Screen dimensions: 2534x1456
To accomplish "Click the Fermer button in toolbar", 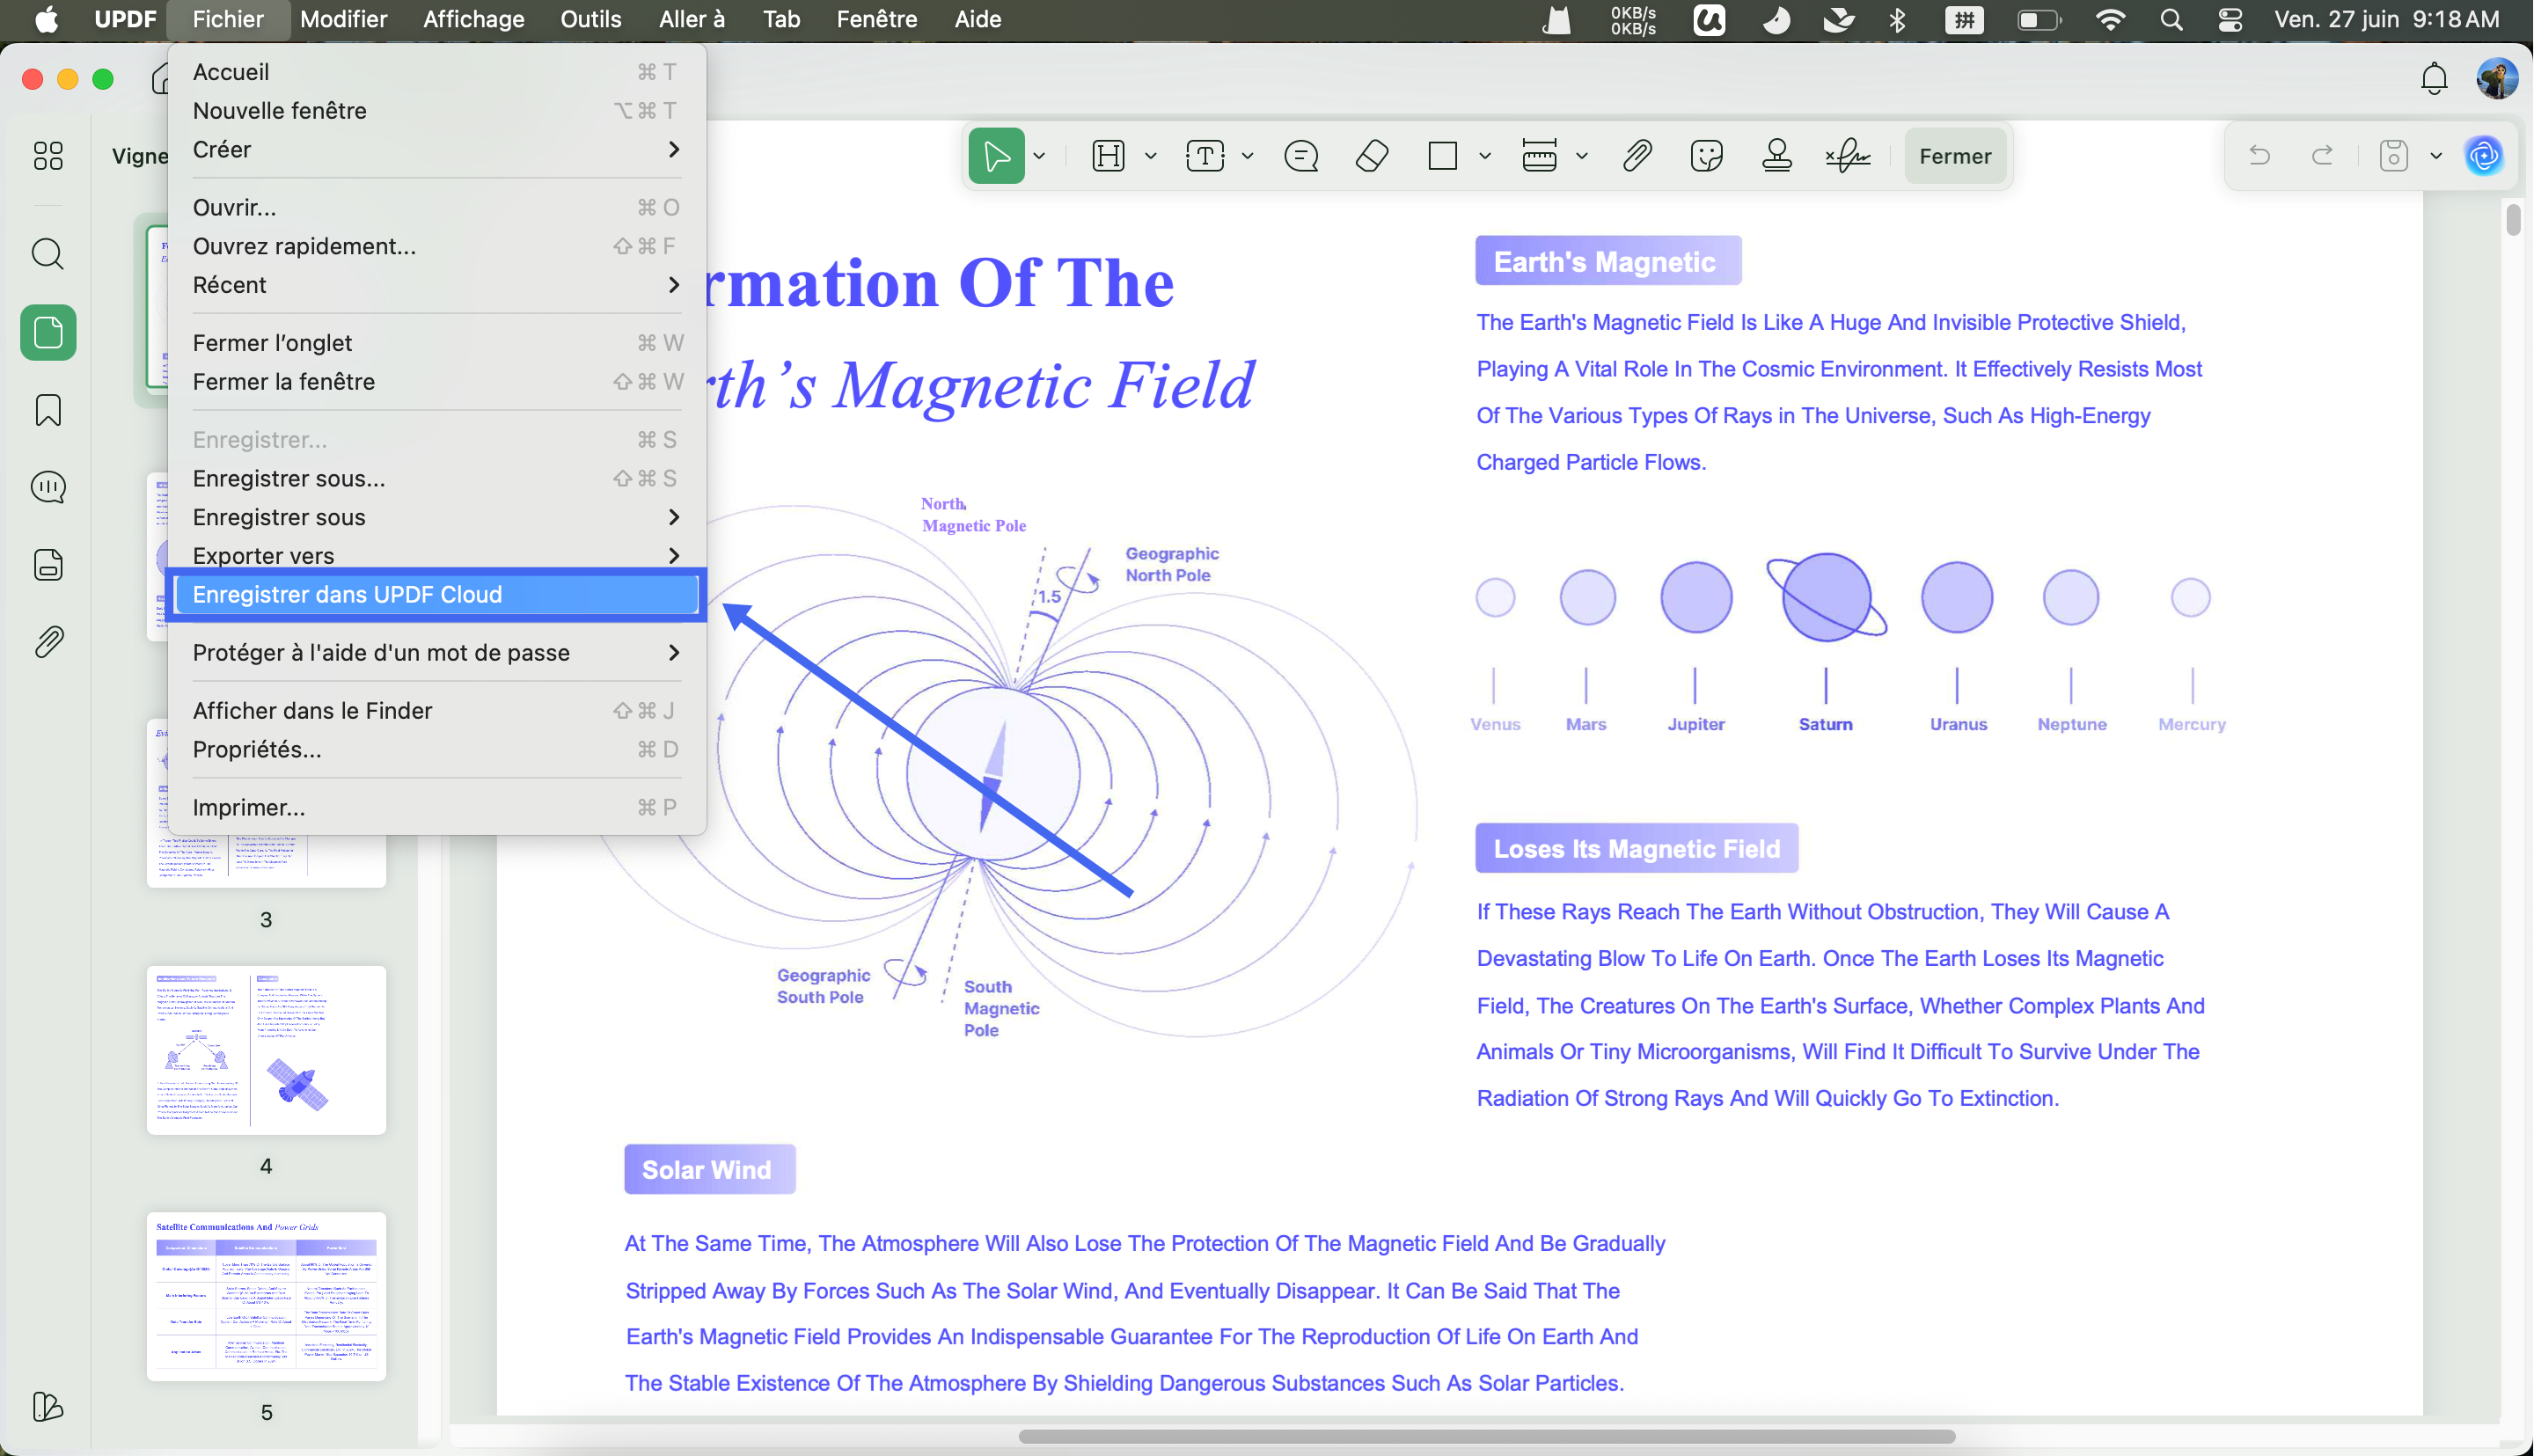I will pyautogui.click(x=1955, y=156).
